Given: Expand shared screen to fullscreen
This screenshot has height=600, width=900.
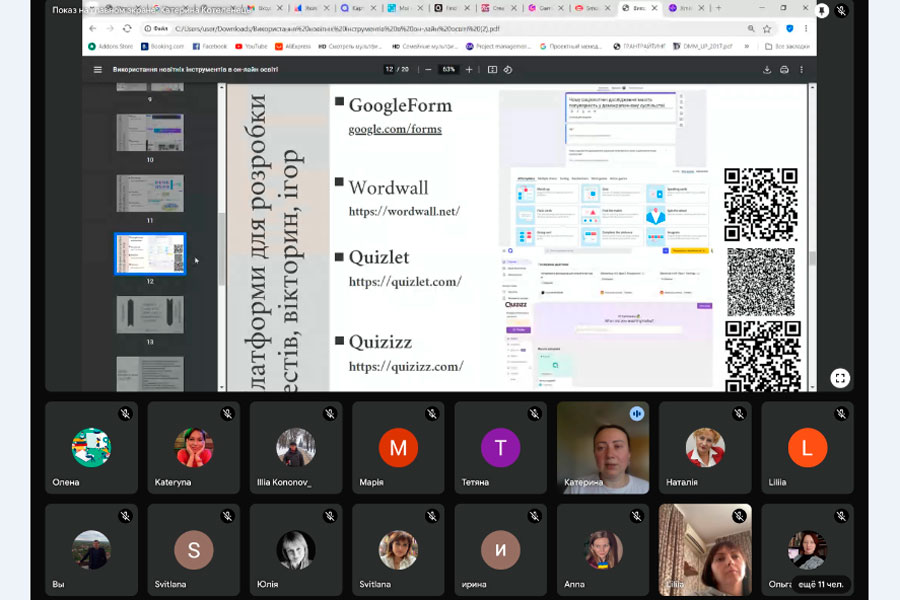Looking at the screenshot, I should click(840, 378).
